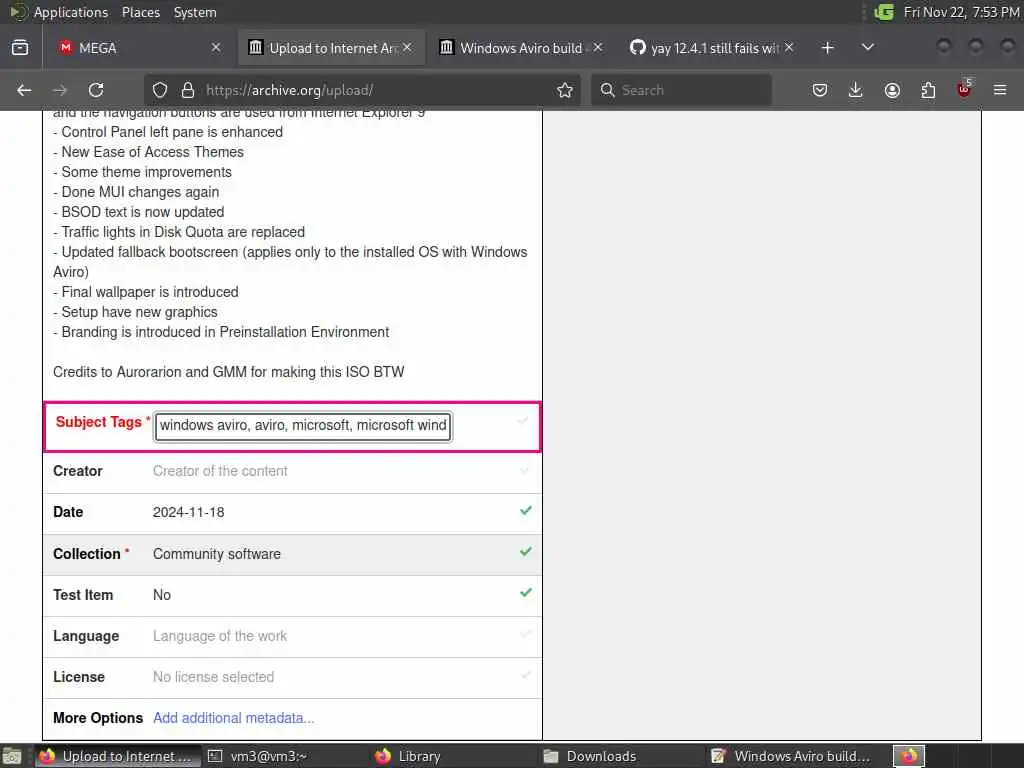Click the BSOD text is now updated line
Image resolution: width=1024 pixels, height=768 pixels.
tap(138, 212)
